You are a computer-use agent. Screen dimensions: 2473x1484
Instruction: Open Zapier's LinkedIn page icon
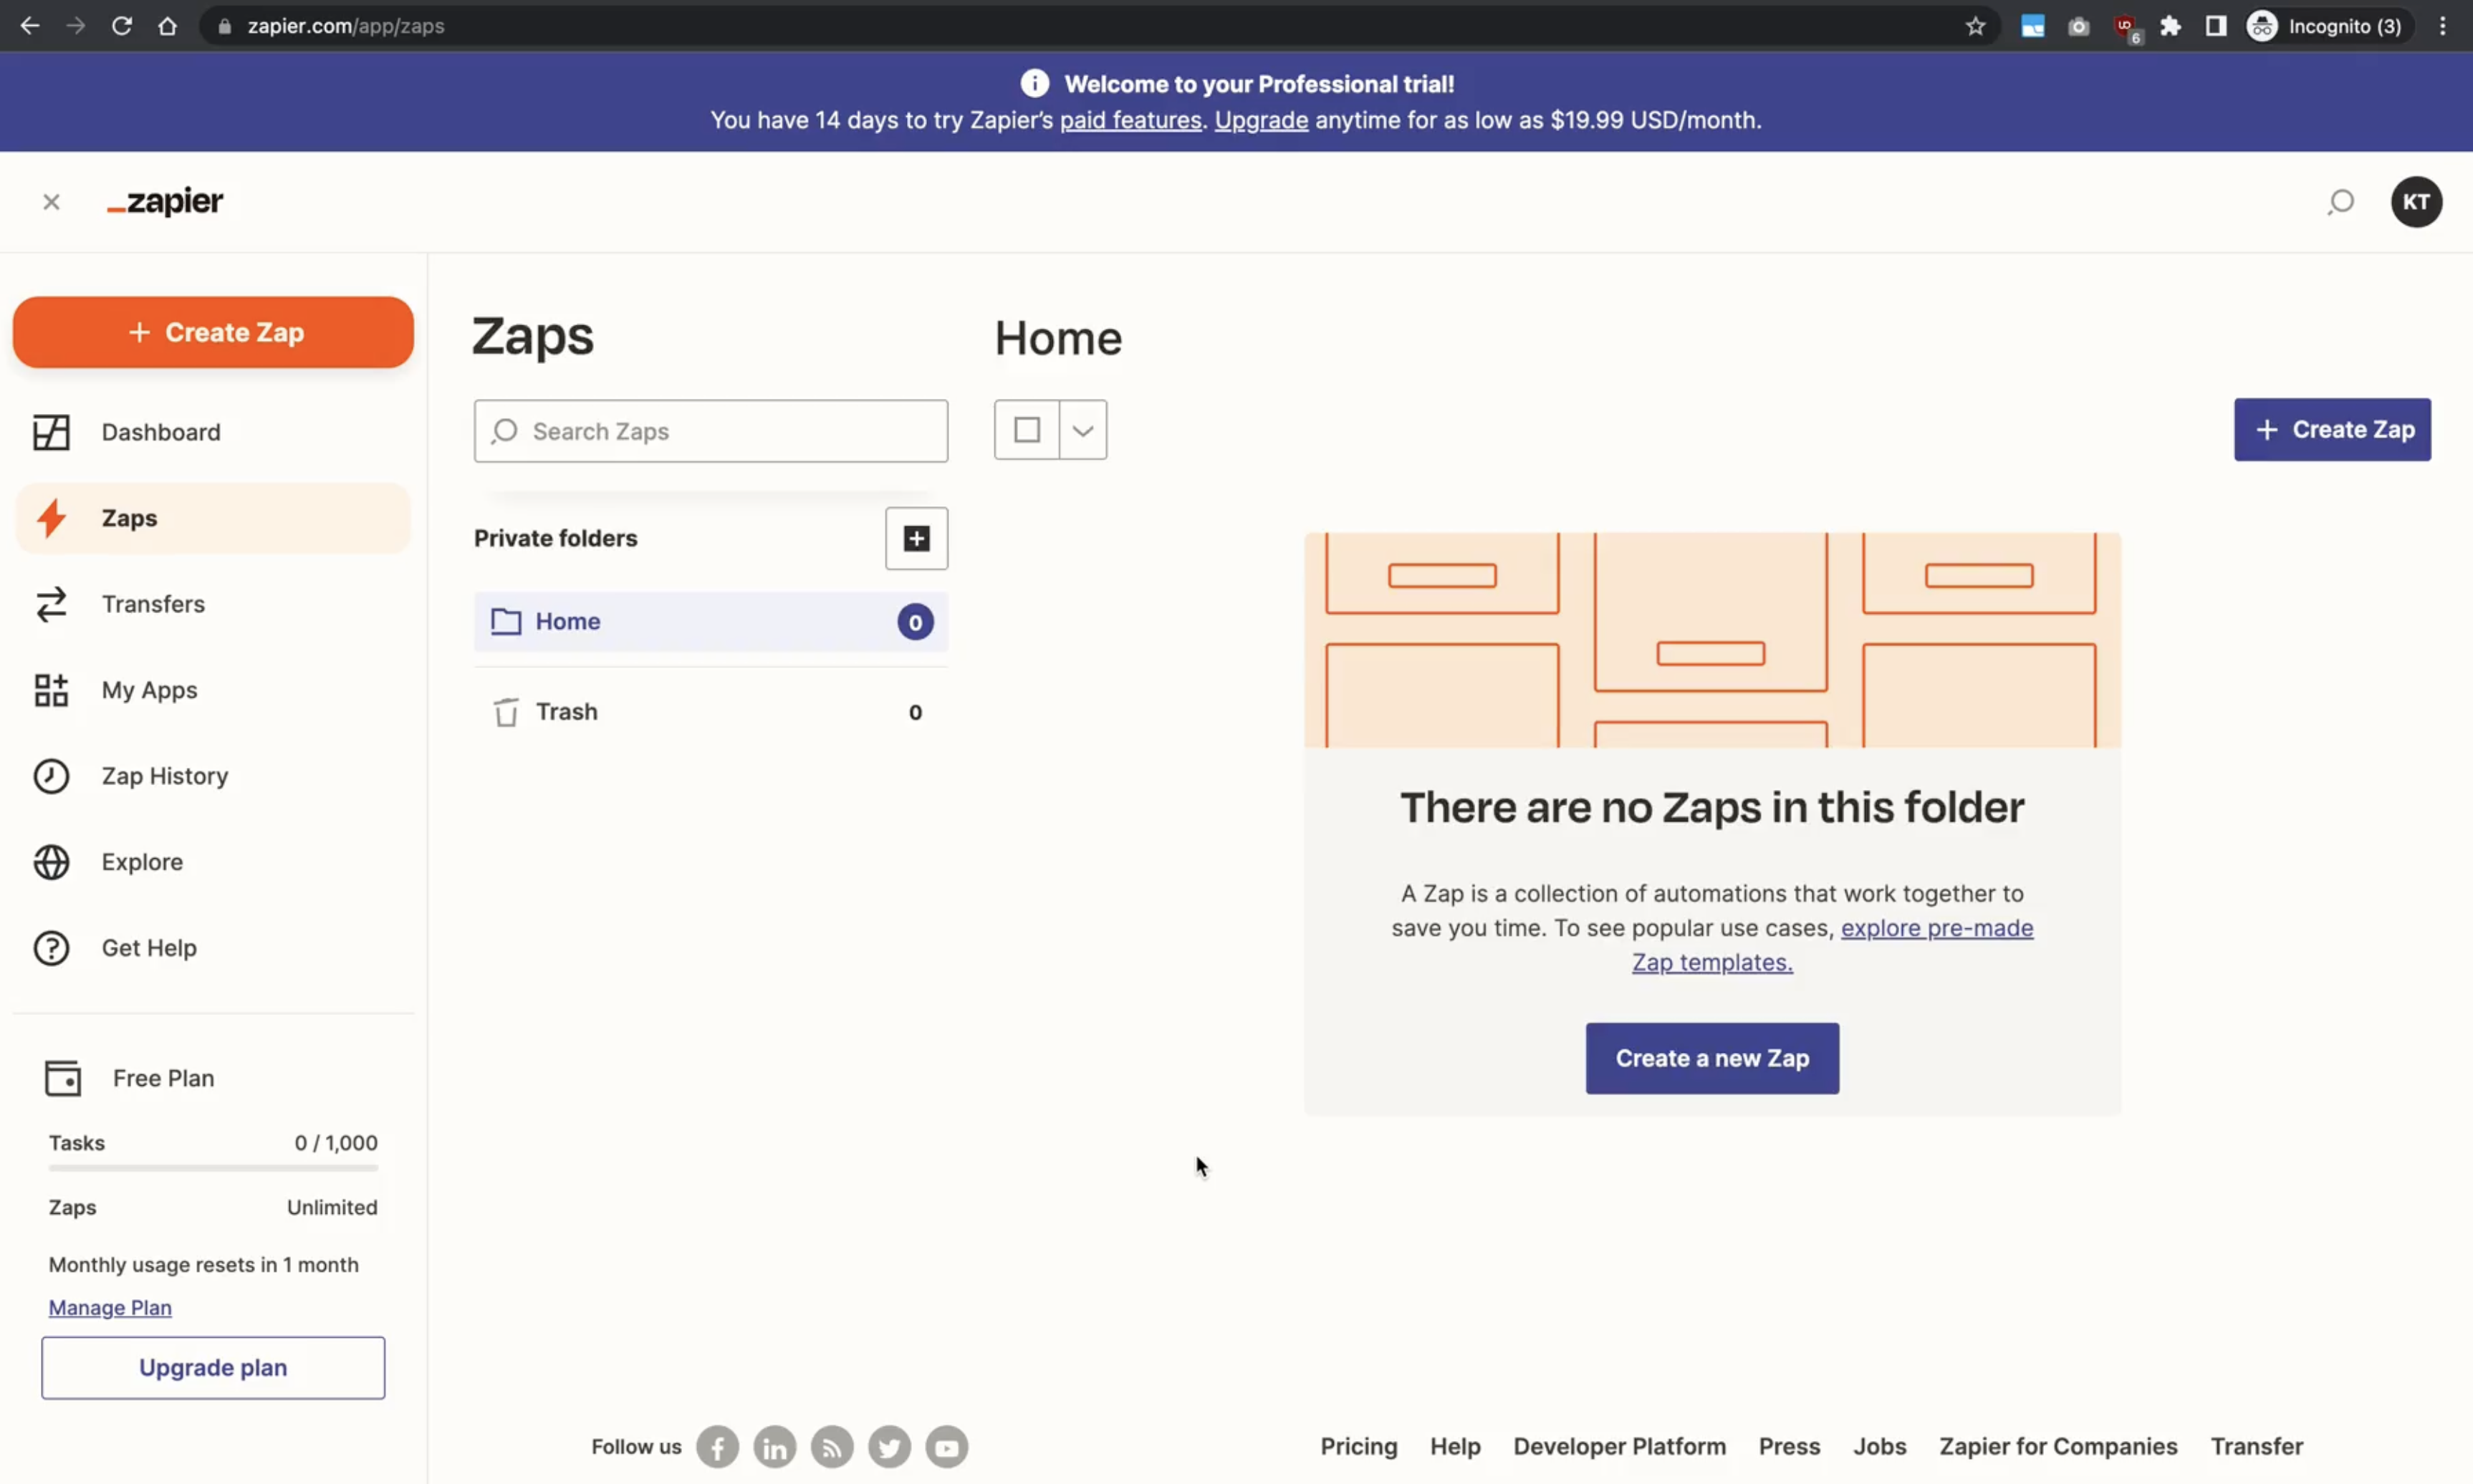[775, 1447]
